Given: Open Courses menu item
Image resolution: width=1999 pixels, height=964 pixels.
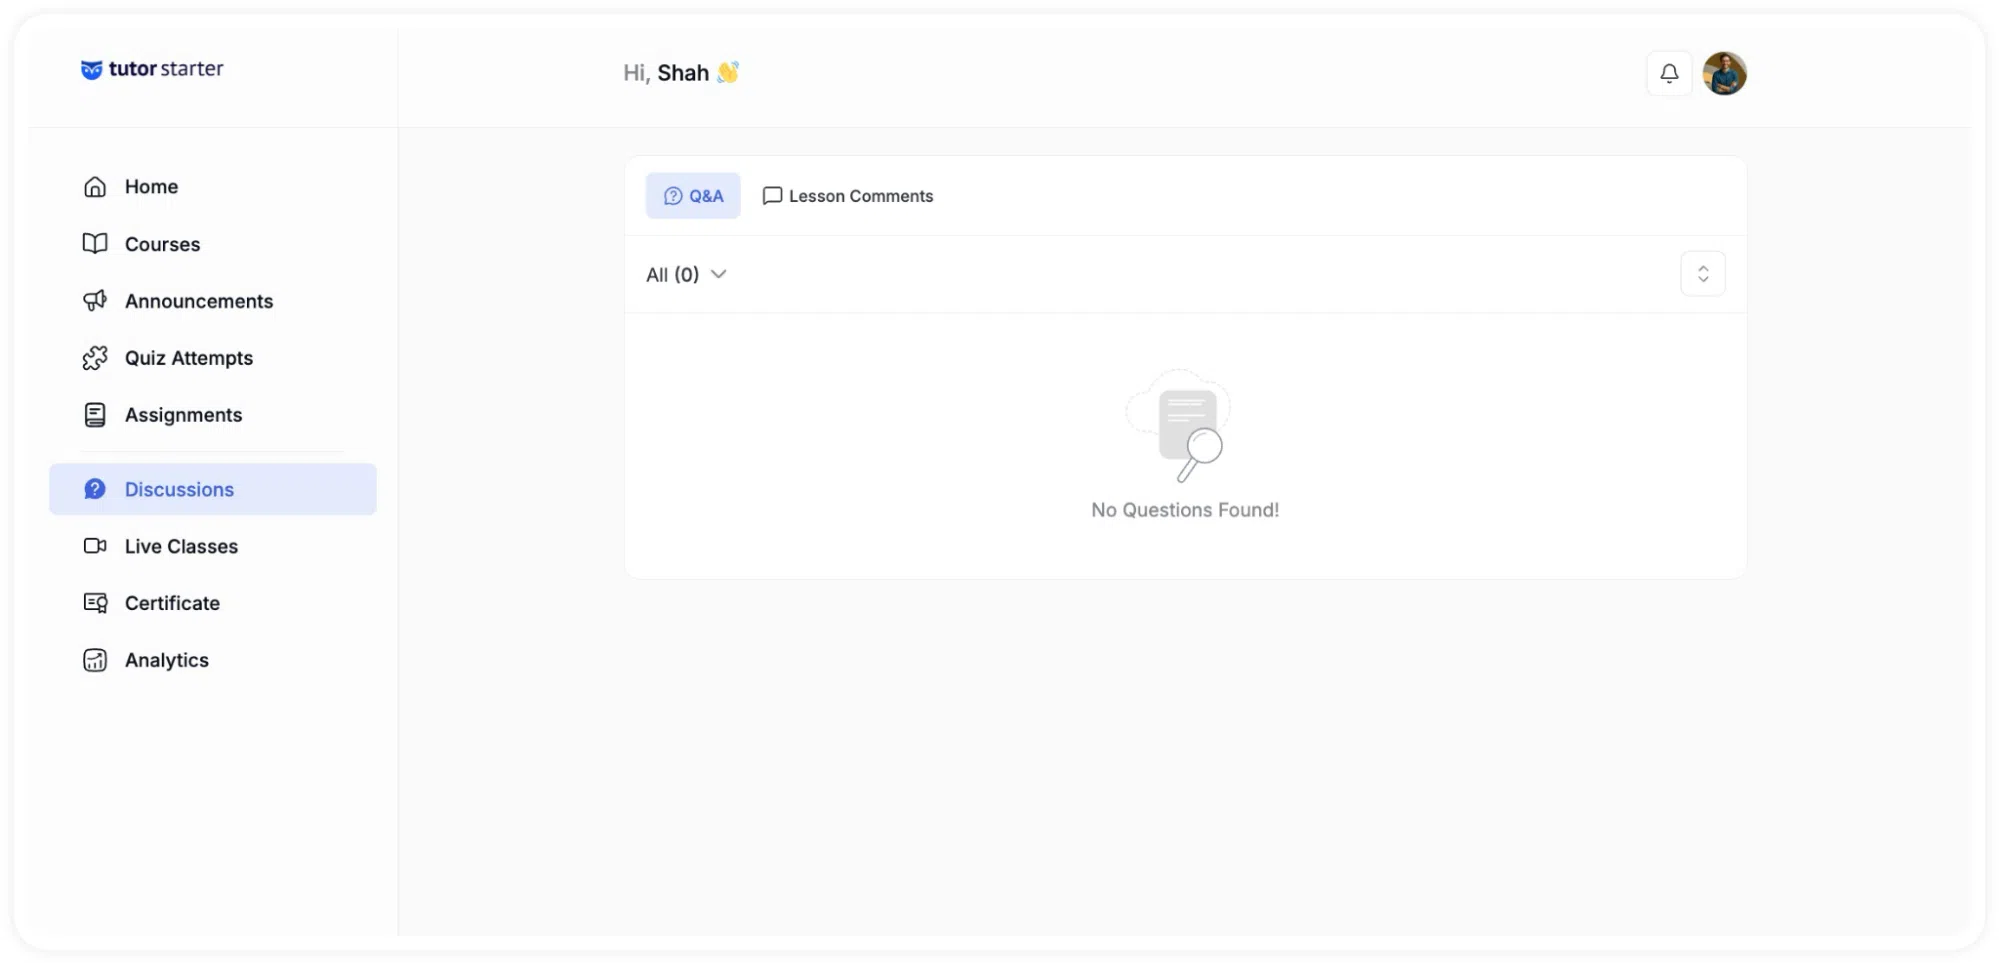Looking at the screenshot, I should tap(213, 244).
